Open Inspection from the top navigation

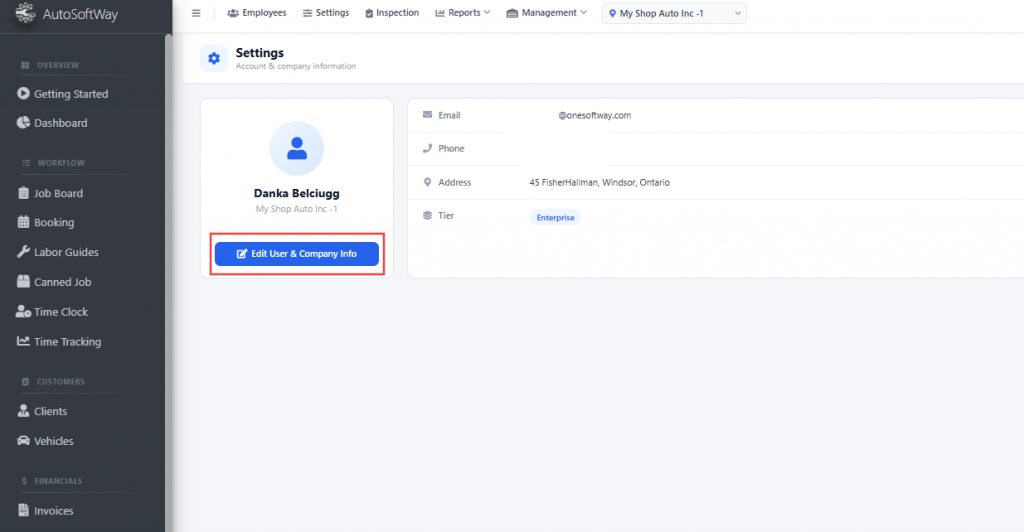tap(391, 13)
